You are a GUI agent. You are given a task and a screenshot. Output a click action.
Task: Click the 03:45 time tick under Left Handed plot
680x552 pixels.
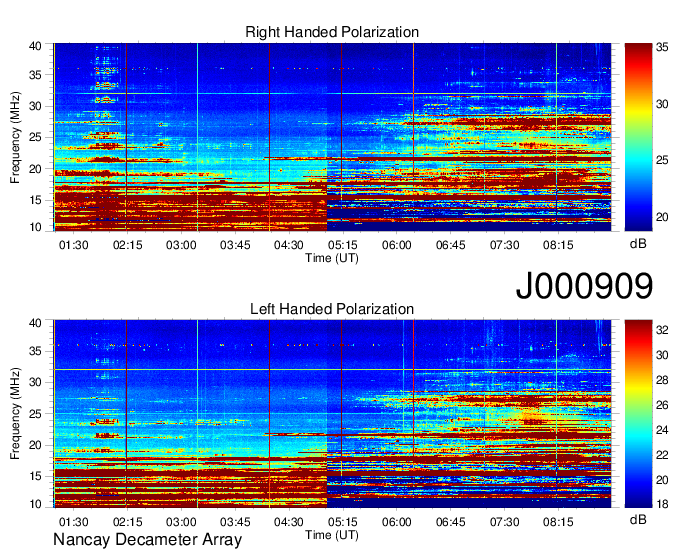[235, 522]
